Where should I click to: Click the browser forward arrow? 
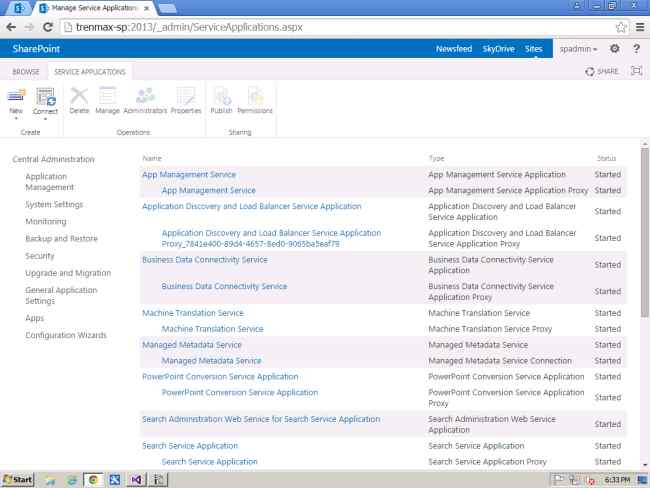[29, 27]
